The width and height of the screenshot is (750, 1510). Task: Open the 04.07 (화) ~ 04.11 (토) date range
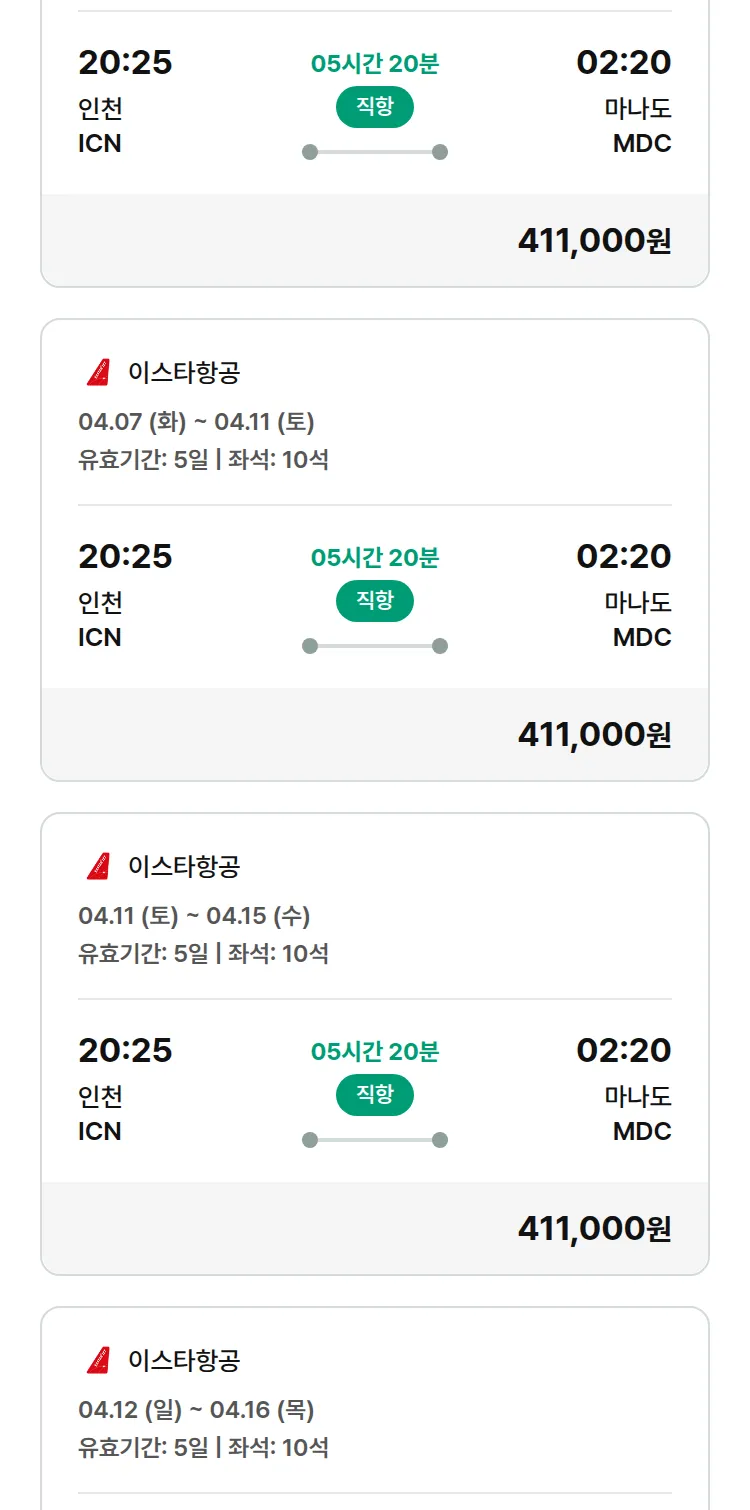[x=196, y=422]
